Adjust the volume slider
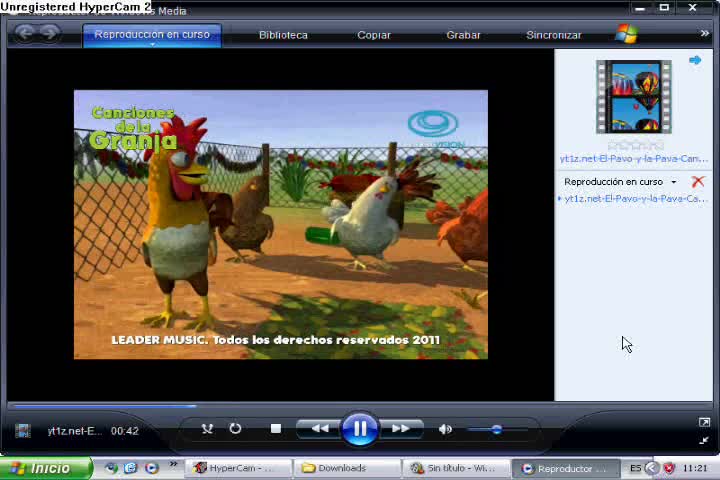Viewport: 720px width, 480px height. click(x=497, y=429)
